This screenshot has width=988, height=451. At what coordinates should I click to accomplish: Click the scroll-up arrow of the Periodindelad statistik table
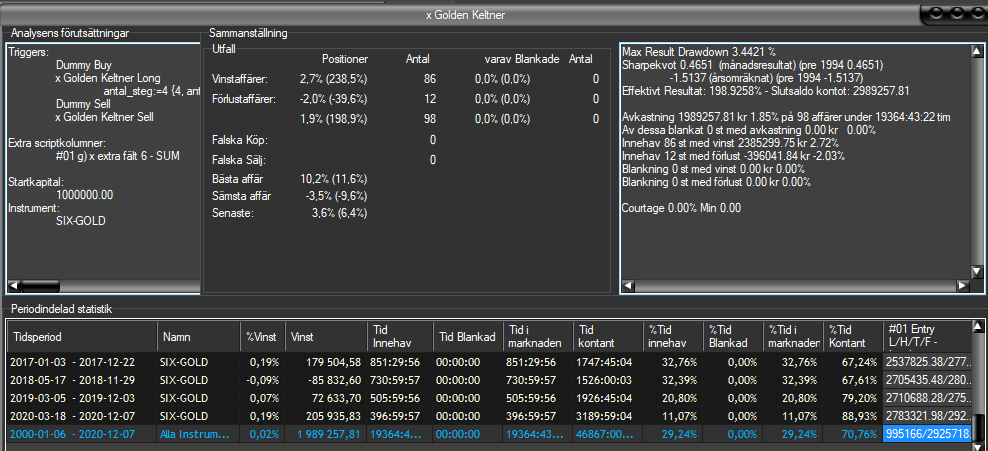click(977, 328)
